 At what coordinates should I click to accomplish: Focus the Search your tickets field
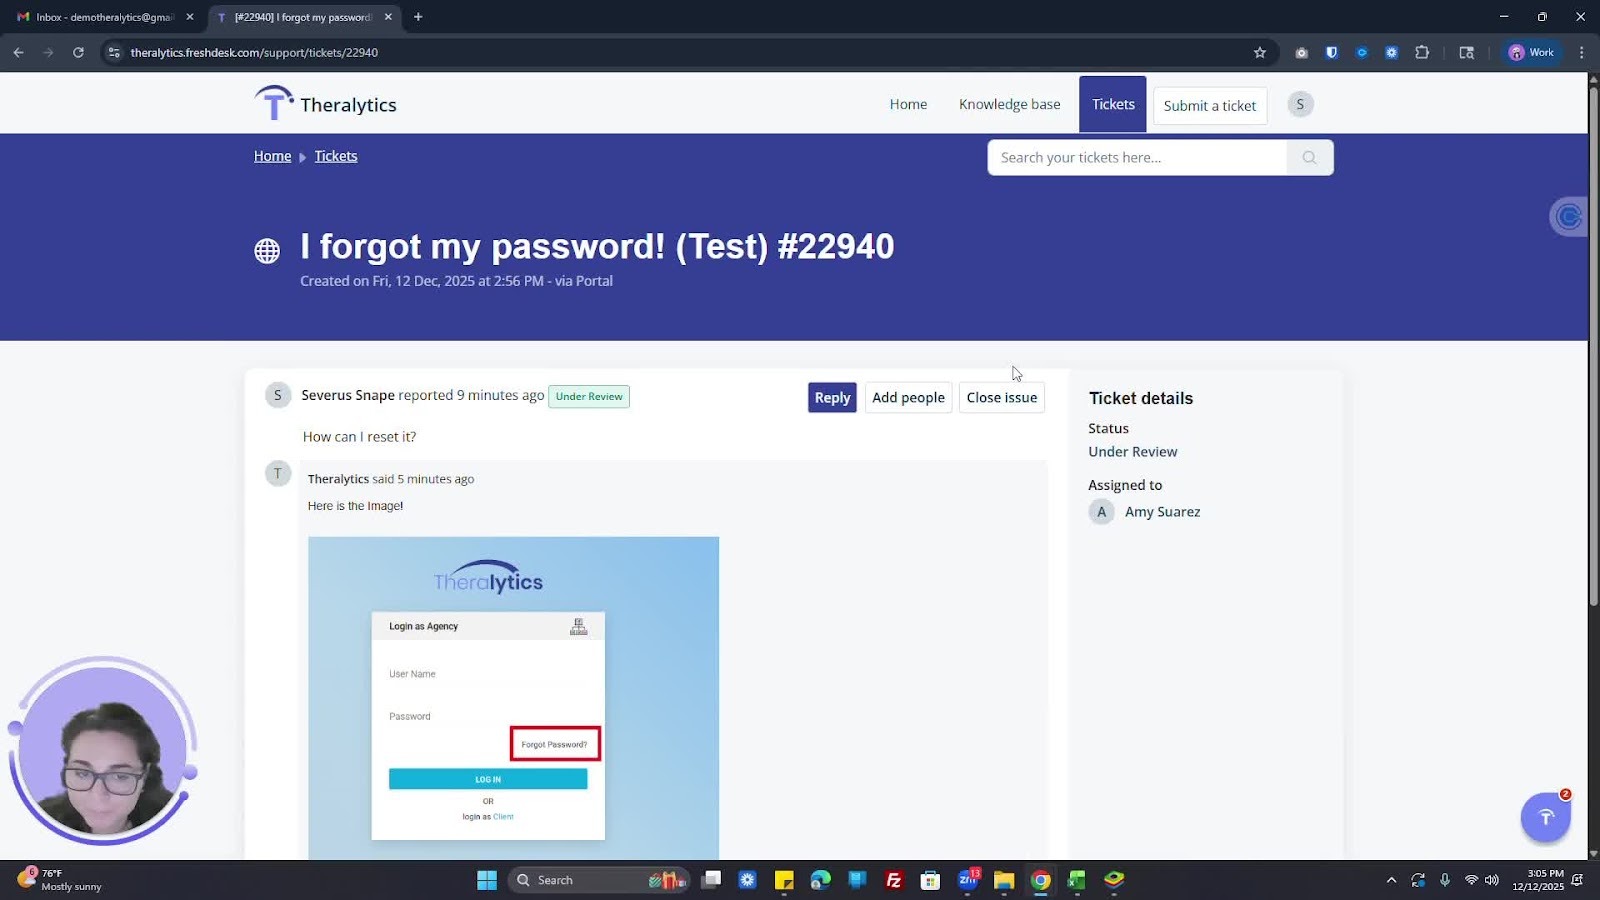click(x=1137, y=157)
